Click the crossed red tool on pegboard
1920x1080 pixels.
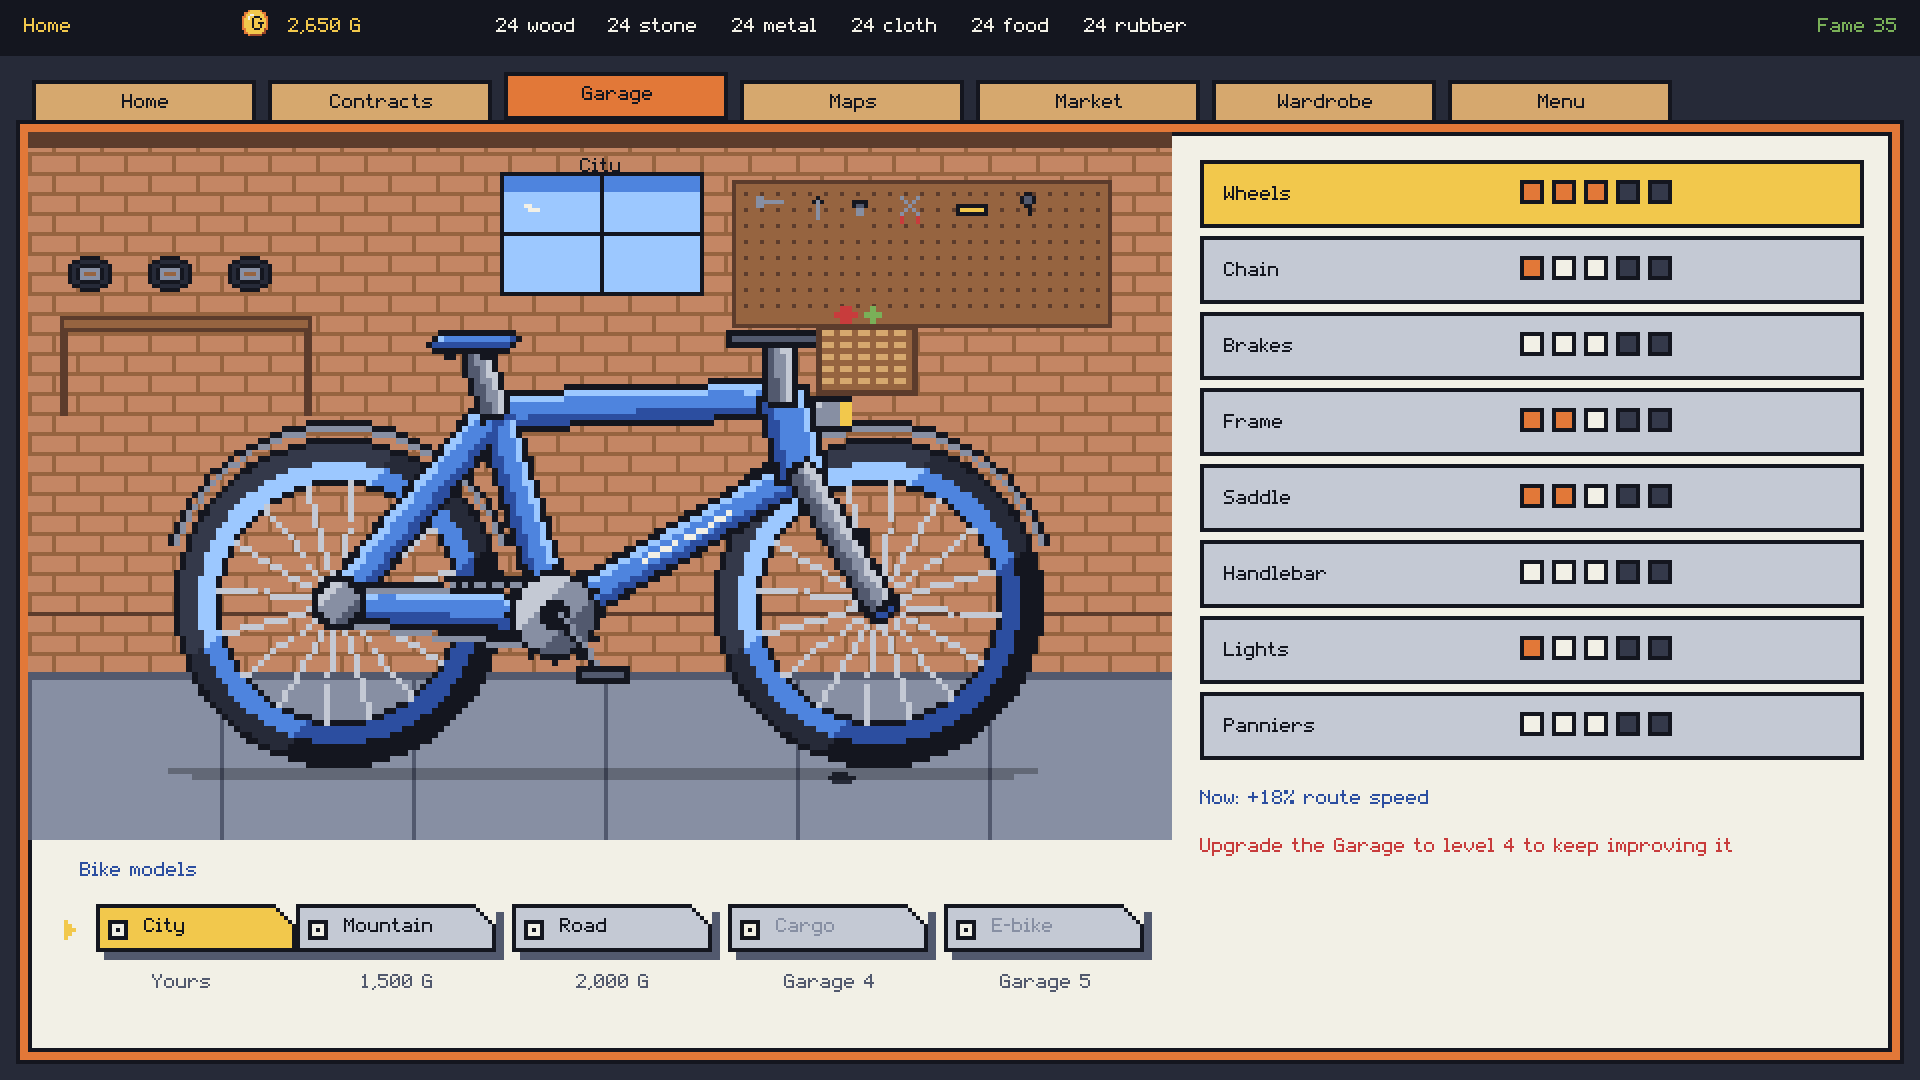click(x=910, y=208)
